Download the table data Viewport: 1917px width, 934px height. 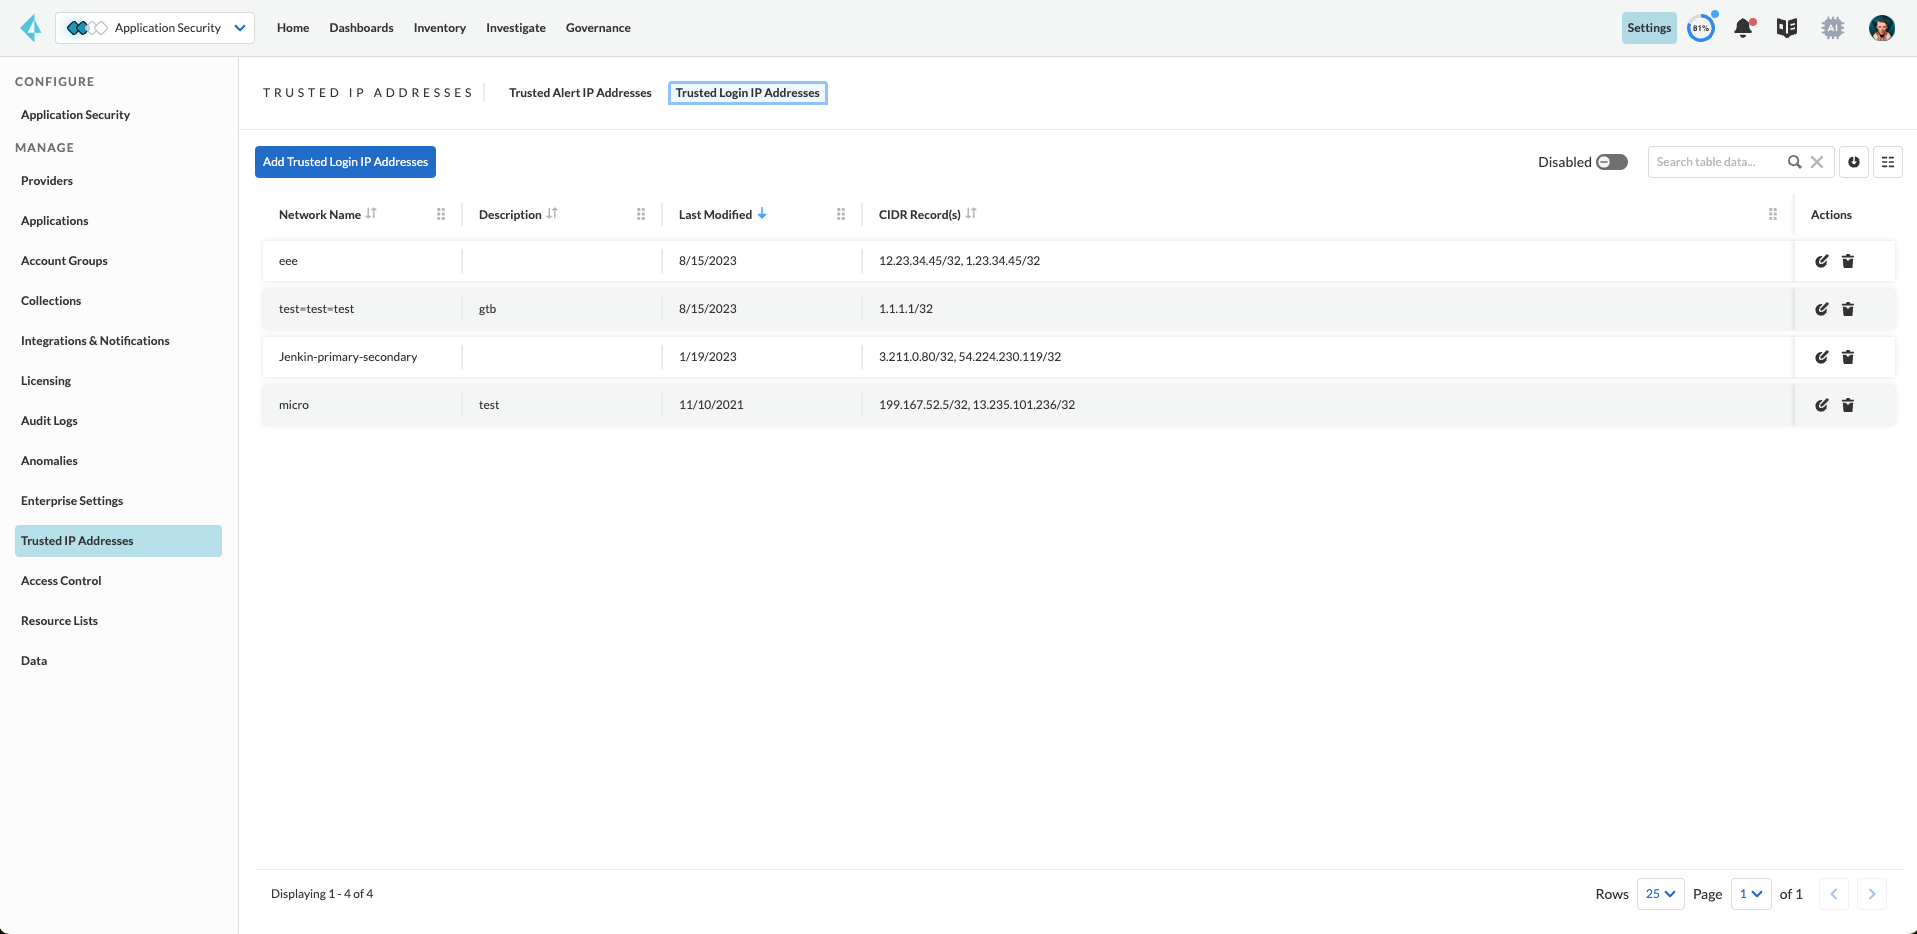coord(1854,162)
